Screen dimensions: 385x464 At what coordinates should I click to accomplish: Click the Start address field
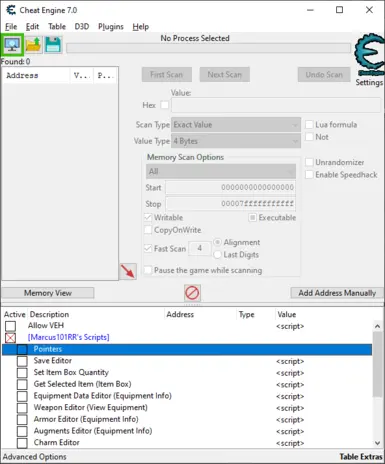pos(230,187)
